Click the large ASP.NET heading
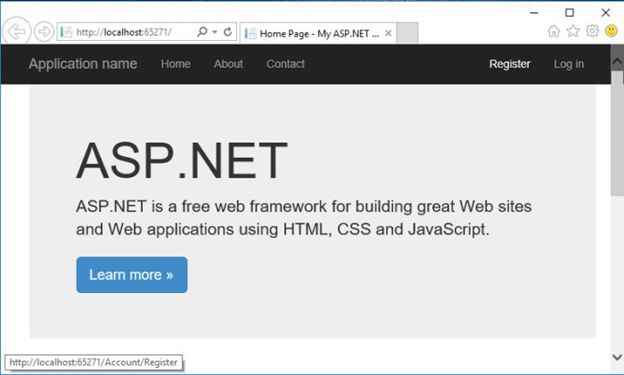Viewport: 624px width, 375px height. point(181,161)
